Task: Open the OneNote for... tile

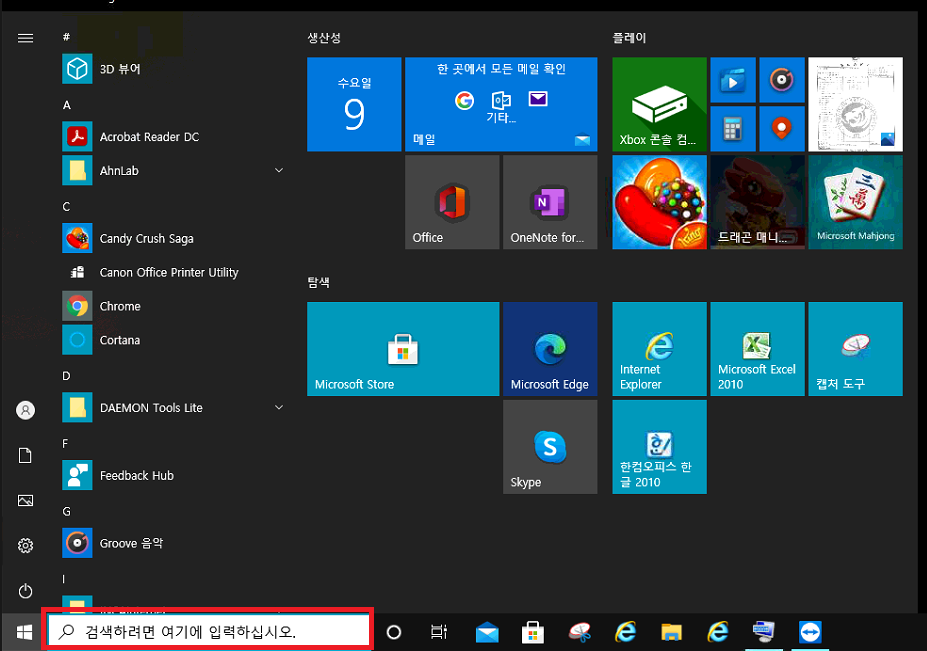Action: (x=550, y=202)
